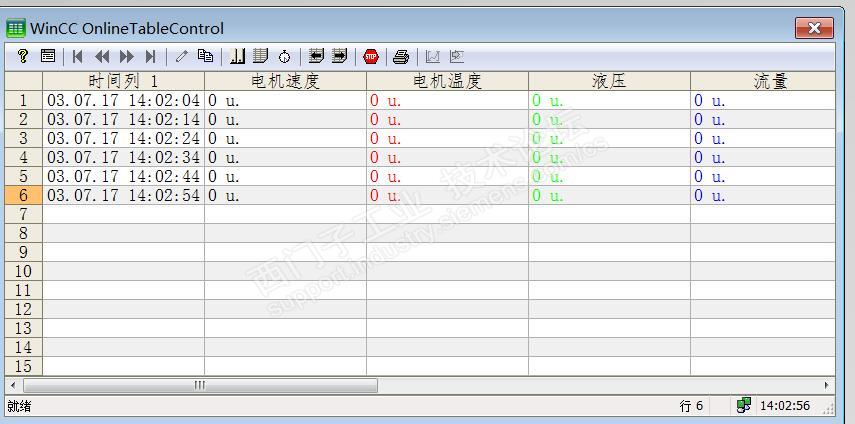Image resolution: width=855 pixels, height=424 pixels.
Task: Click the timestamp 03.07.17 14:02:24
Action: pos(123,138)
